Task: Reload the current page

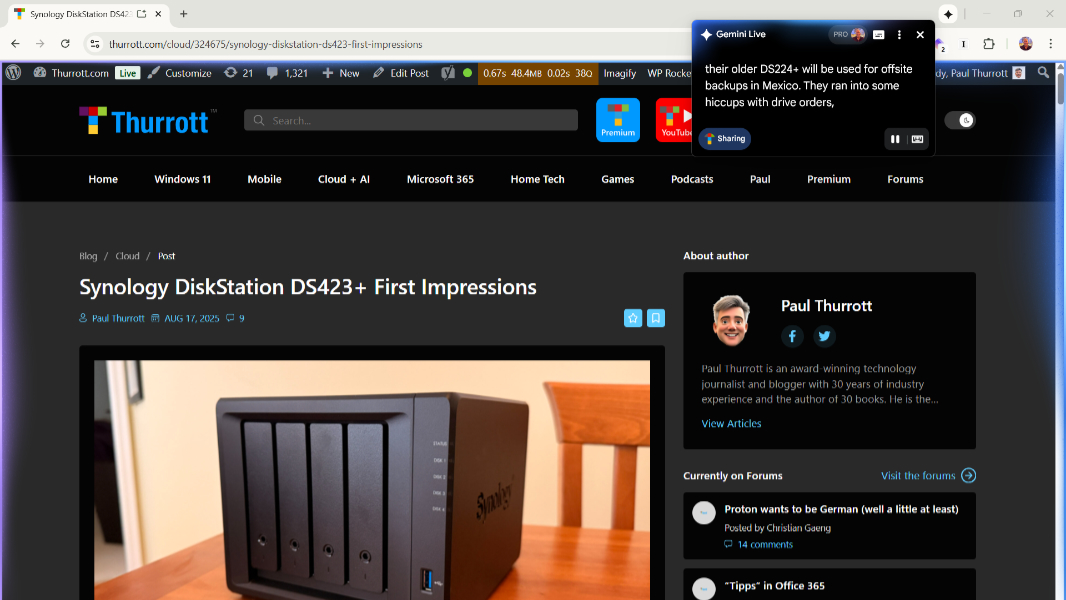Action: tap(65, 44)
